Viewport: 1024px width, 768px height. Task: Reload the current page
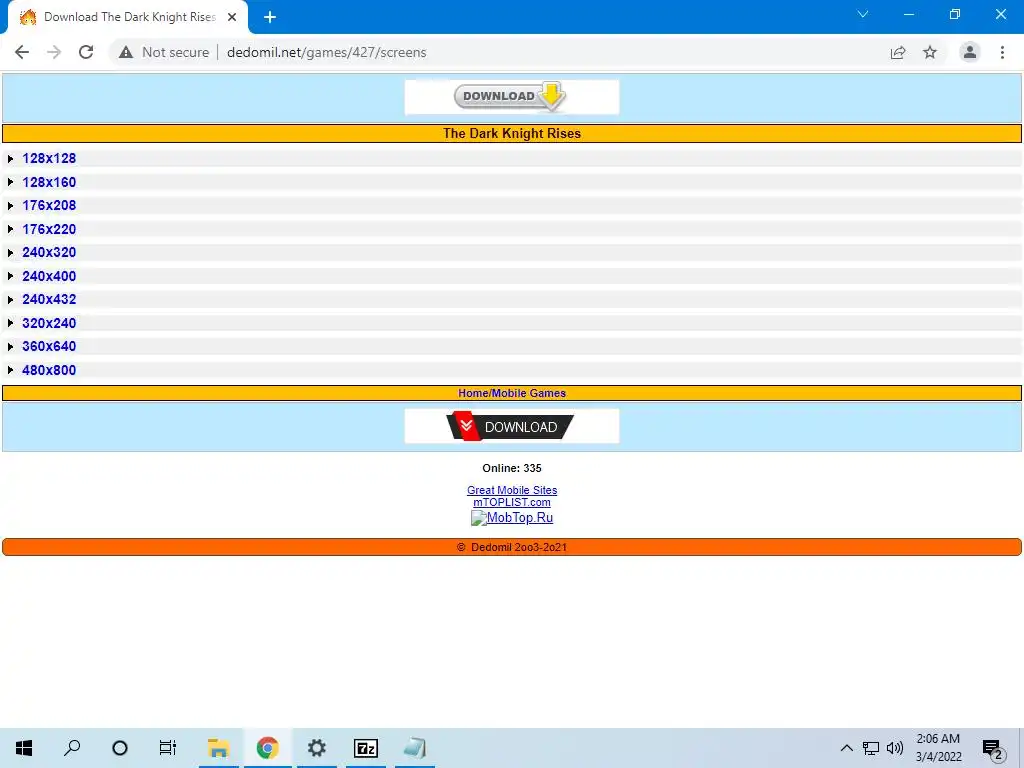pyautogui.click(x=86, y=52)
